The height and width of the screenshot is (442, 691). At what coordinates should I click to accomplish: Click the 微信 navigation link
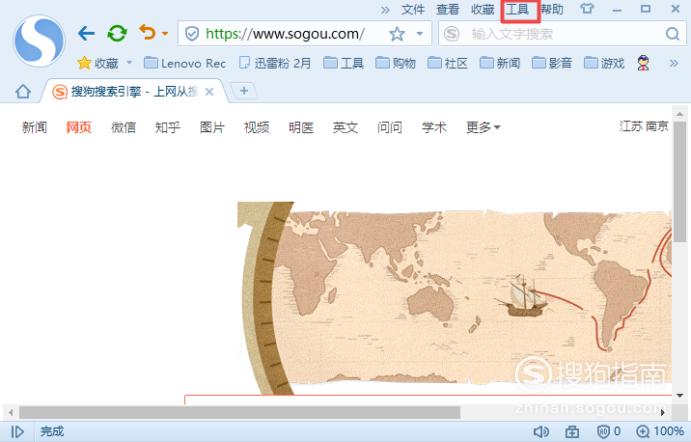pos(123,127)
